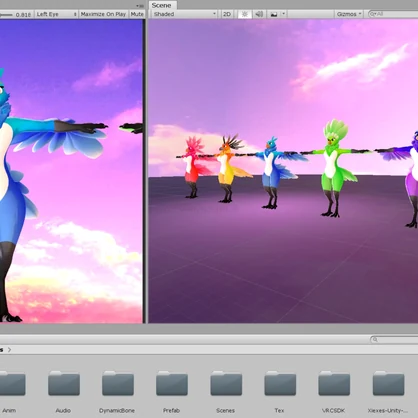Select the blue bird avatar in Scene view
Viewport: 418px width, 418px height.
[x=272, y=173]
